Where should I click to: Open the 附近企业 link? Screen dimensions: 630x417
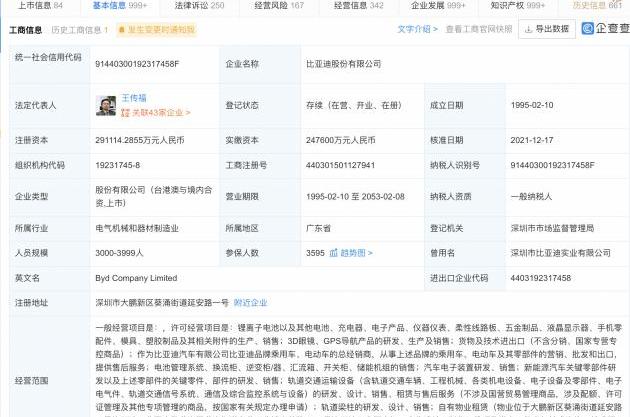(250, 303)
